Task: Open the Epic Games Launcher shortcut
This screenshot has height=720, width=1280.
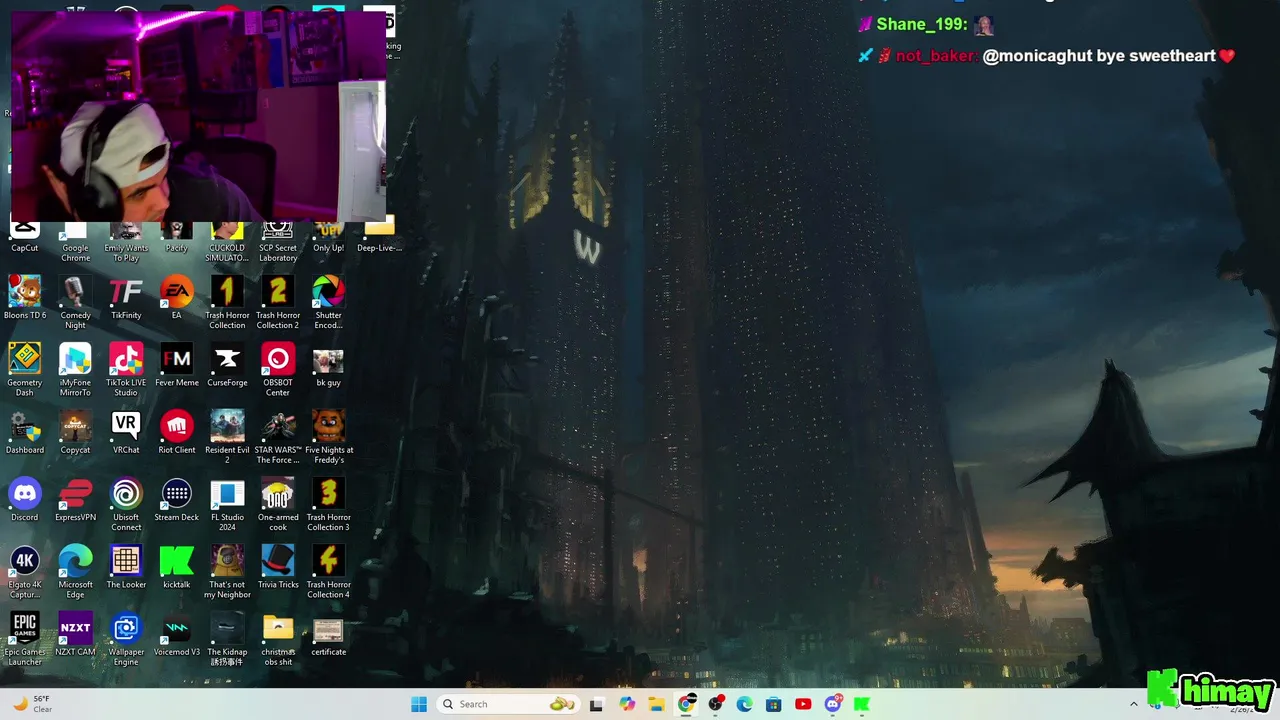Action: click(x=25, y=639)
